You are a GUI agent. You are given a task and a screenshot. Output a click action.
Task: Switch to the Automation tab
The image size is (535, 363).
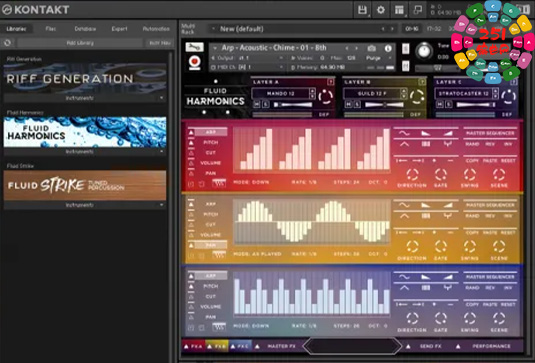pos(156,29)
